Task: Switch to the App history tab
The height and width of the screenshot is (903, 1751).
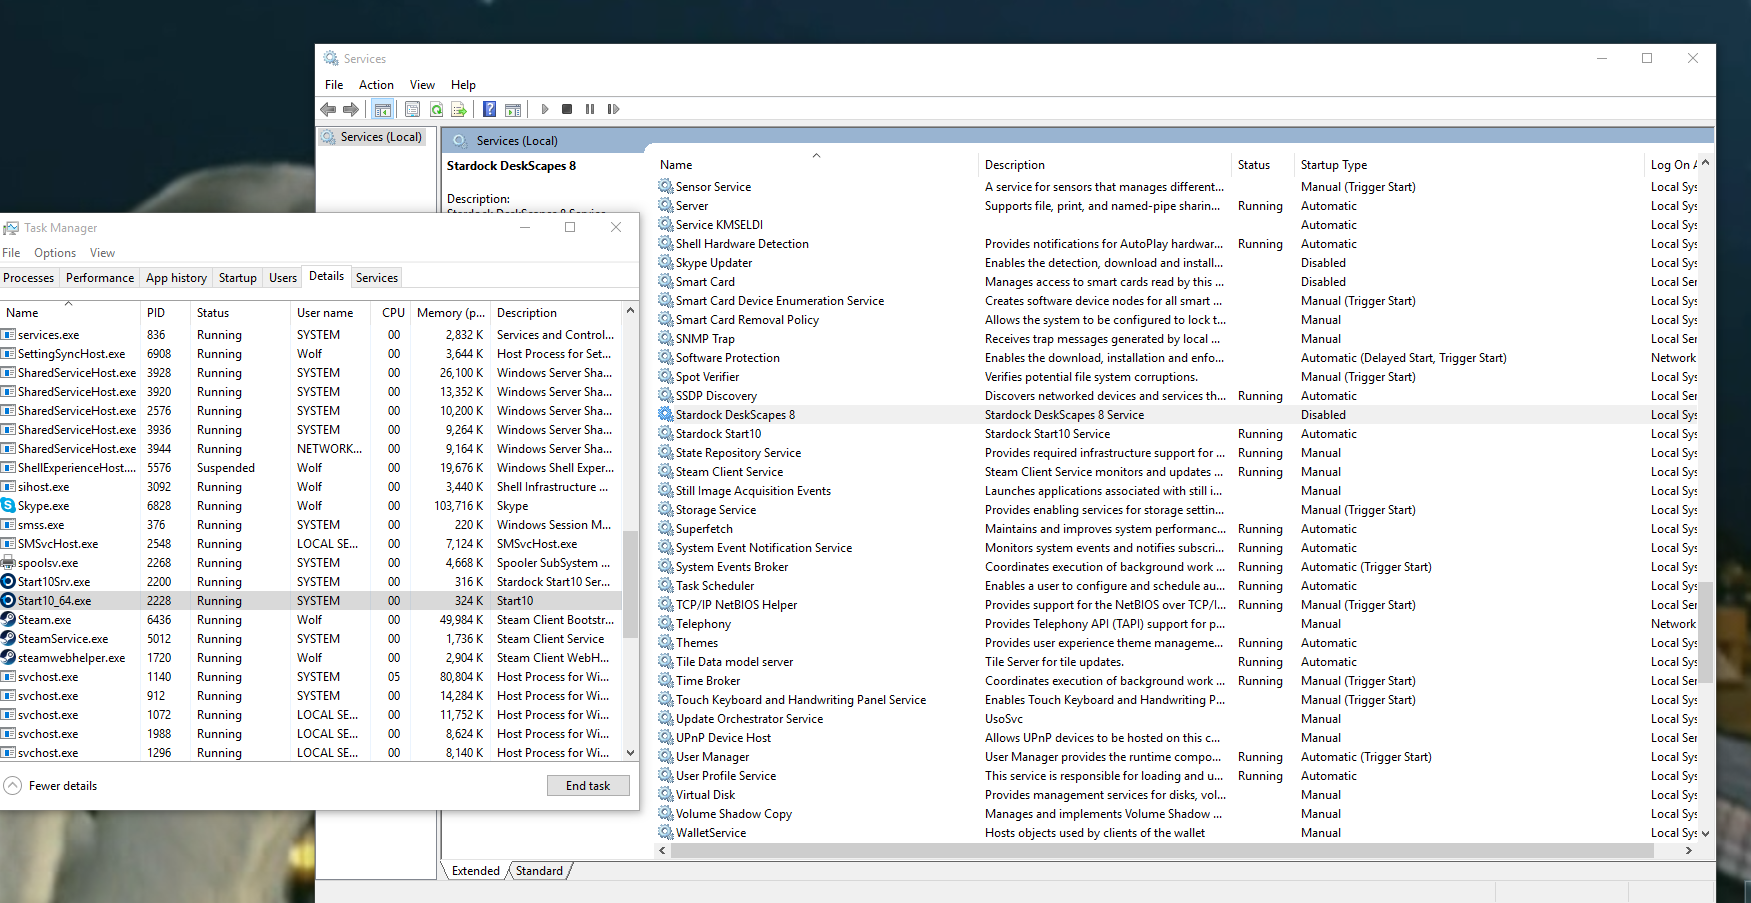Action: click(176, 278)
